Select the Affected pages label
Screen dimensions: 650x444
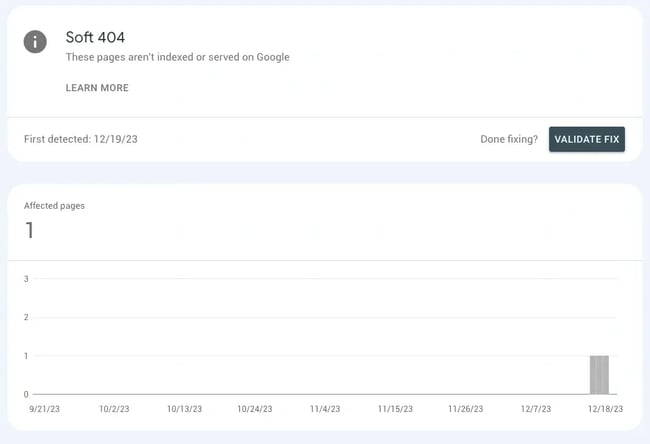[x=54, y=206]
